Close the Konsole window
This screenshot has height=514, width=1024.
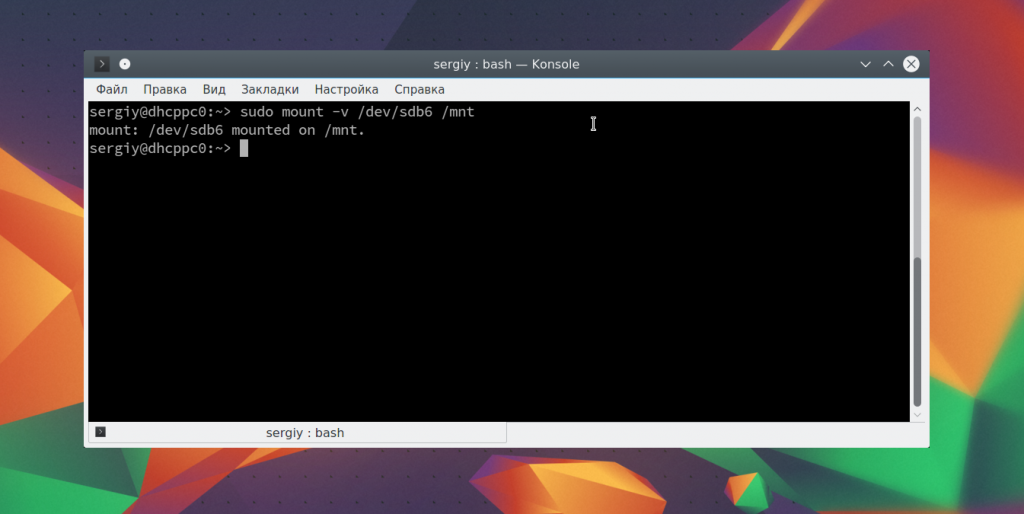click(911, 64)
